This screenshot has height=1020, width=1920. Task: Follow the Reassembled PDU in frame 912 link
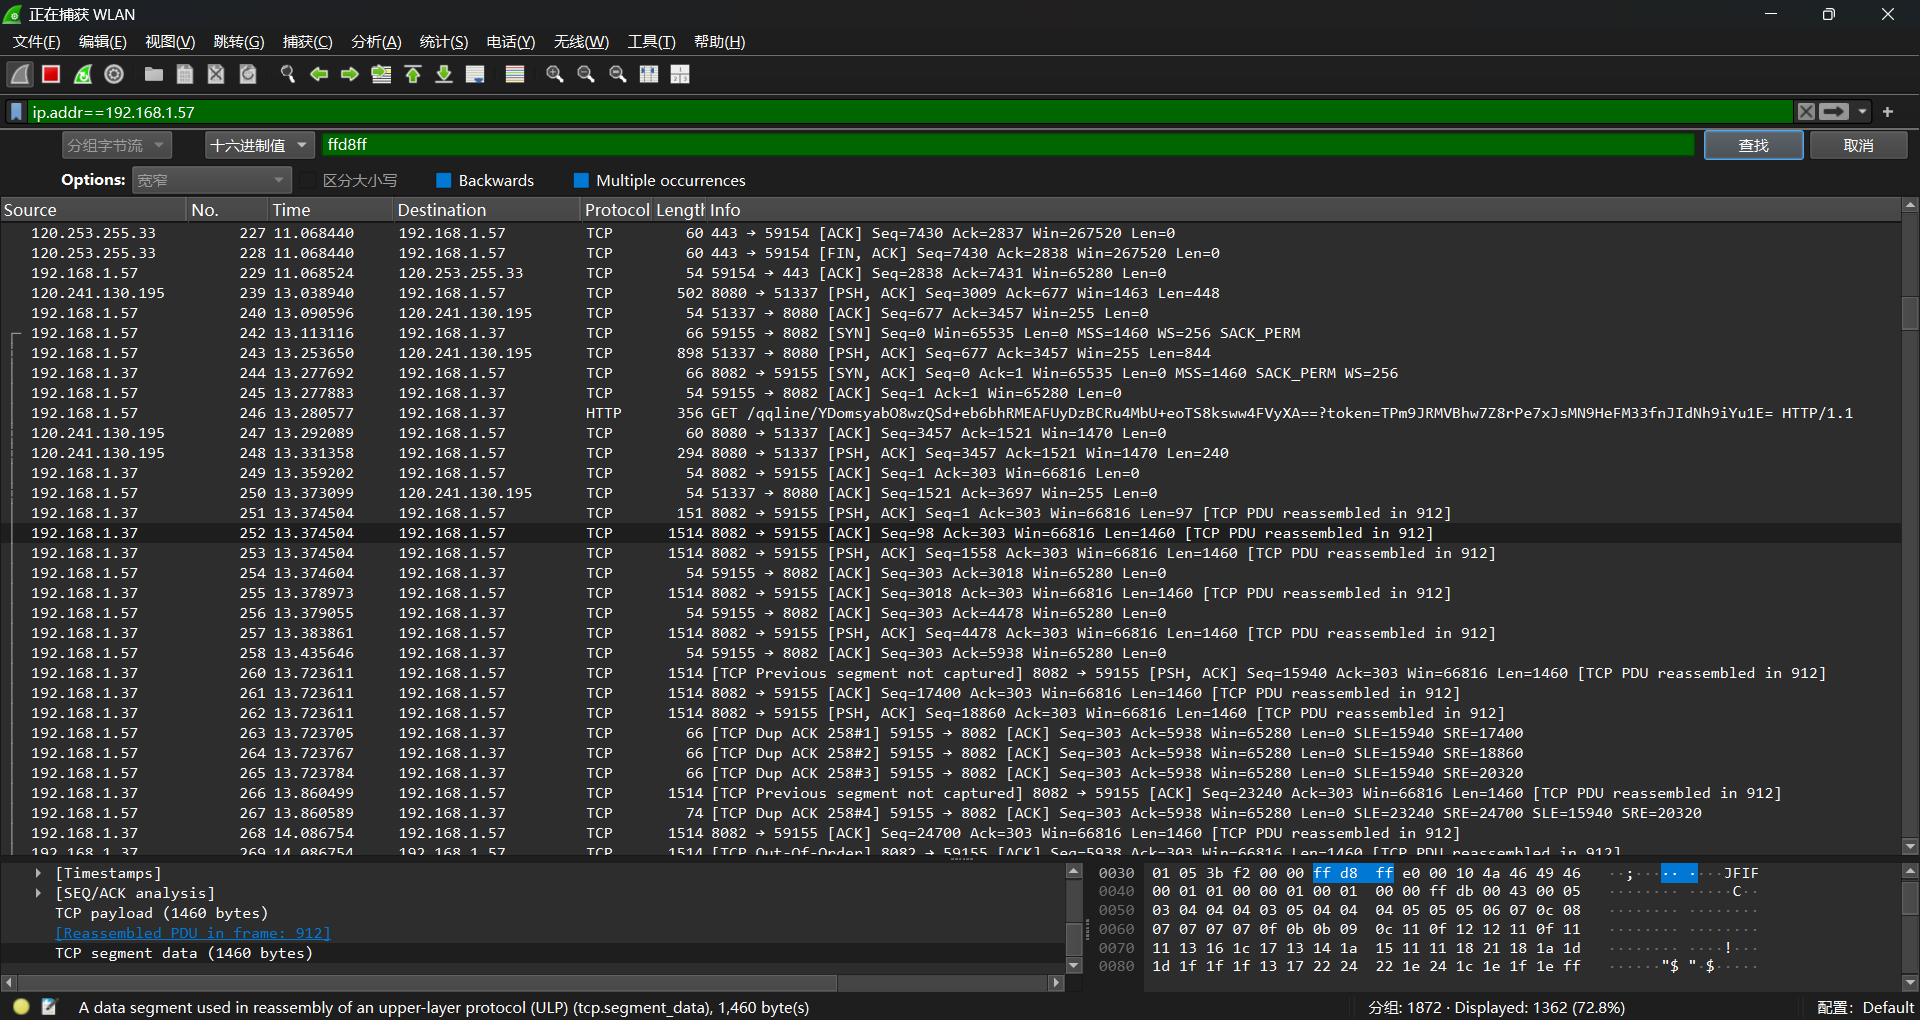[x=192, y=933]
